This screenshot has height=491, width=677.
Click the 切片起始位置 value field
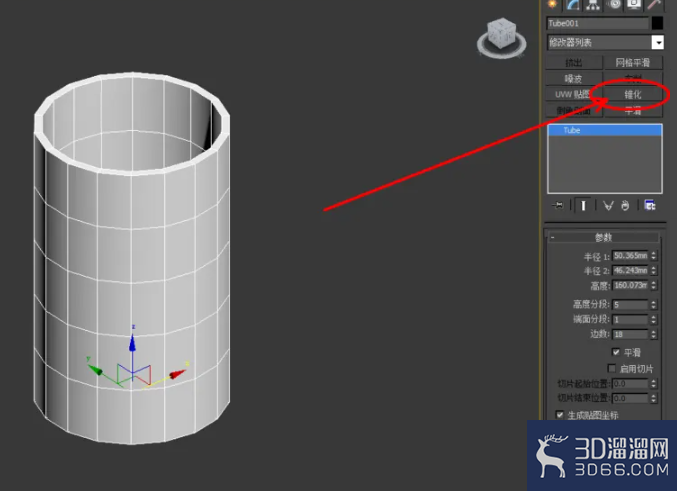[630, 383]
